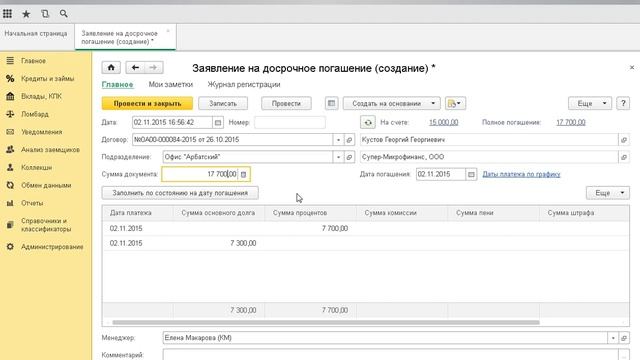
Task: Click Комментарий input field
Action: click(390, 355)
